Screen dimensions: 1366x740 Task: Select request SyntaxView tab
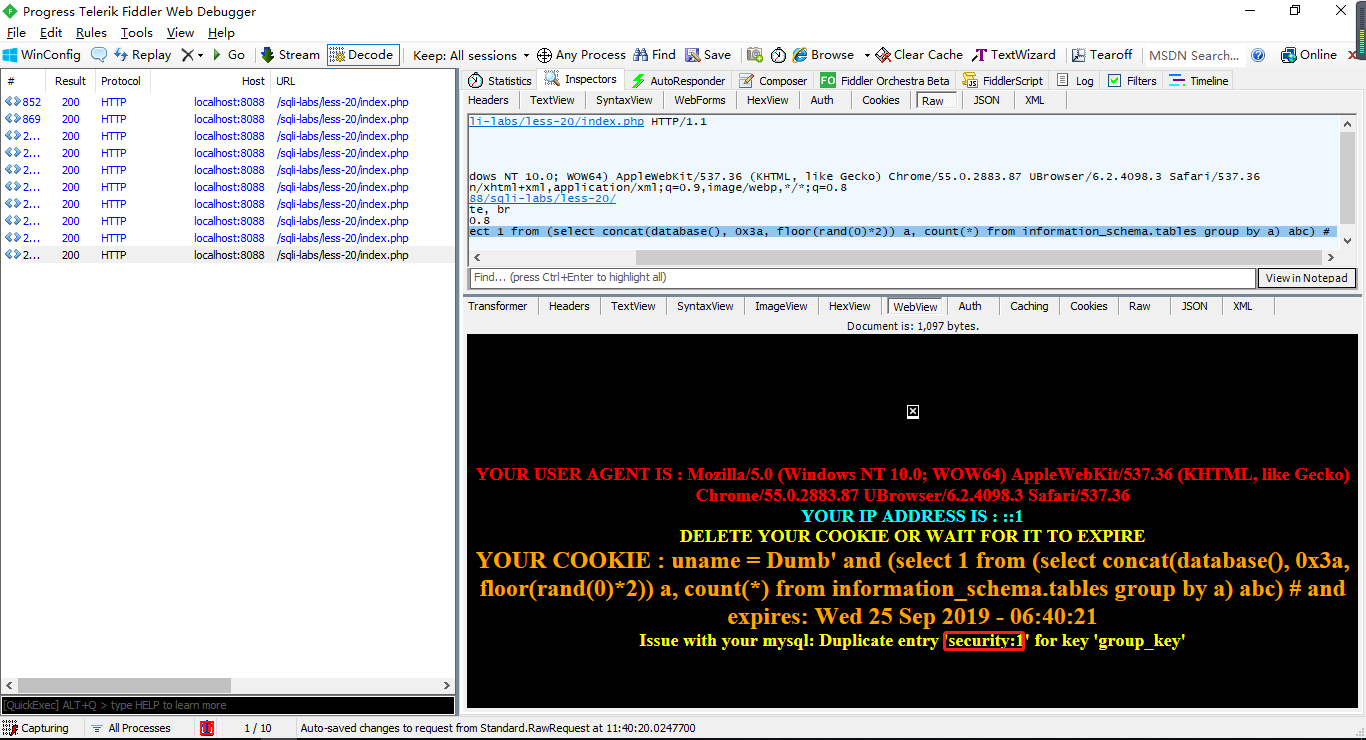tap(624, 100)
